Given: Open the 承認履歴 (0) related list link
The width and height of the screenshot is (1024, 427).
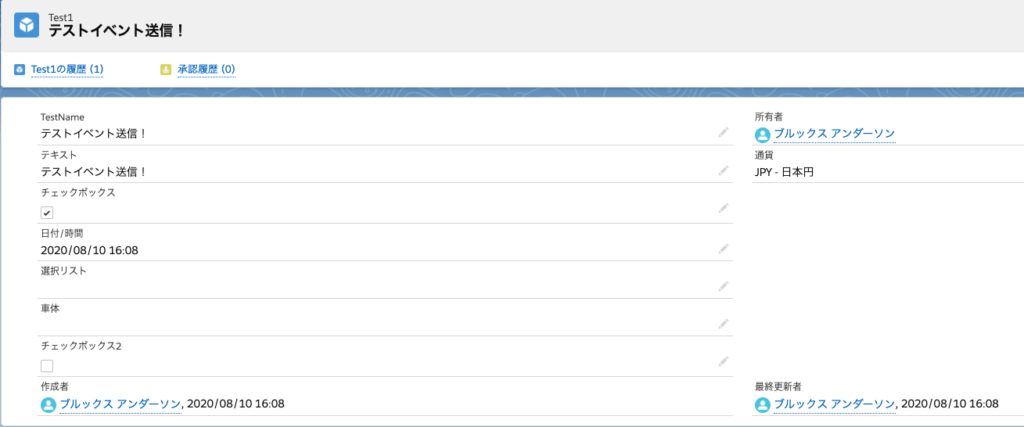Looking at the screenshot, I should tap(206, 69).
